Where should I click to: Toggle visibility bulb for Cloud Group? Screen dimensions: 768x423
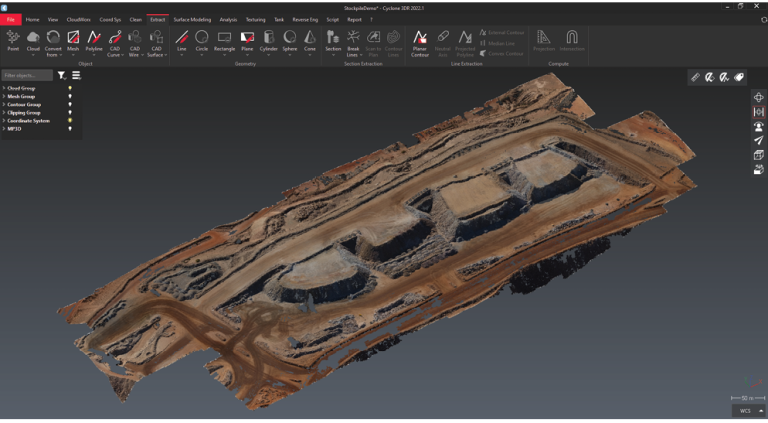pyautogui.click(x=70, y=88)
